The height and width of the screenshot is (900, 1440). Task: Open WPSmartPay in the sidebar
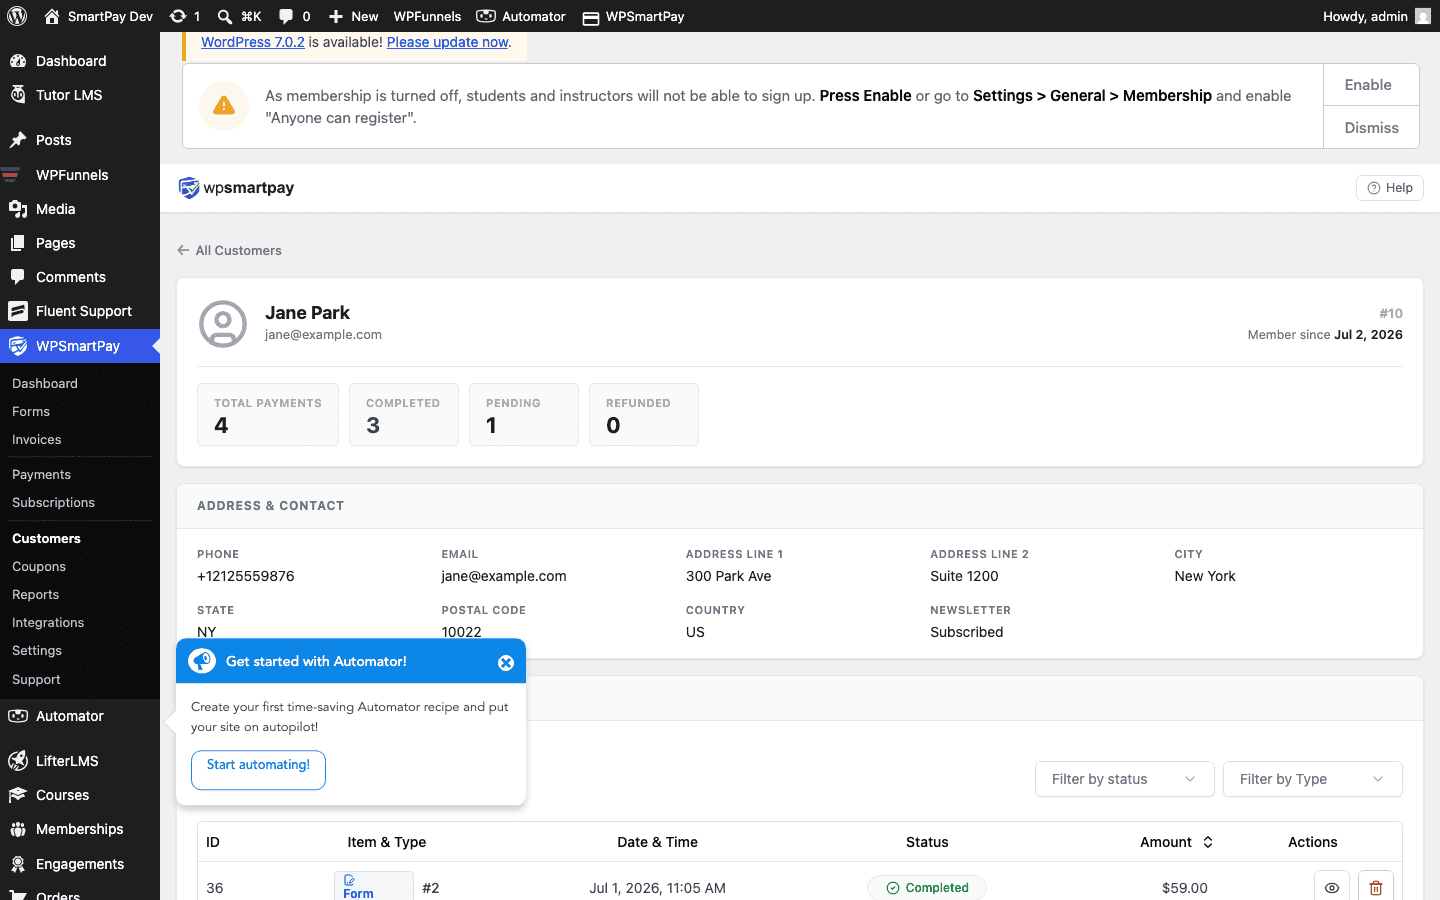tap(80, 346)
